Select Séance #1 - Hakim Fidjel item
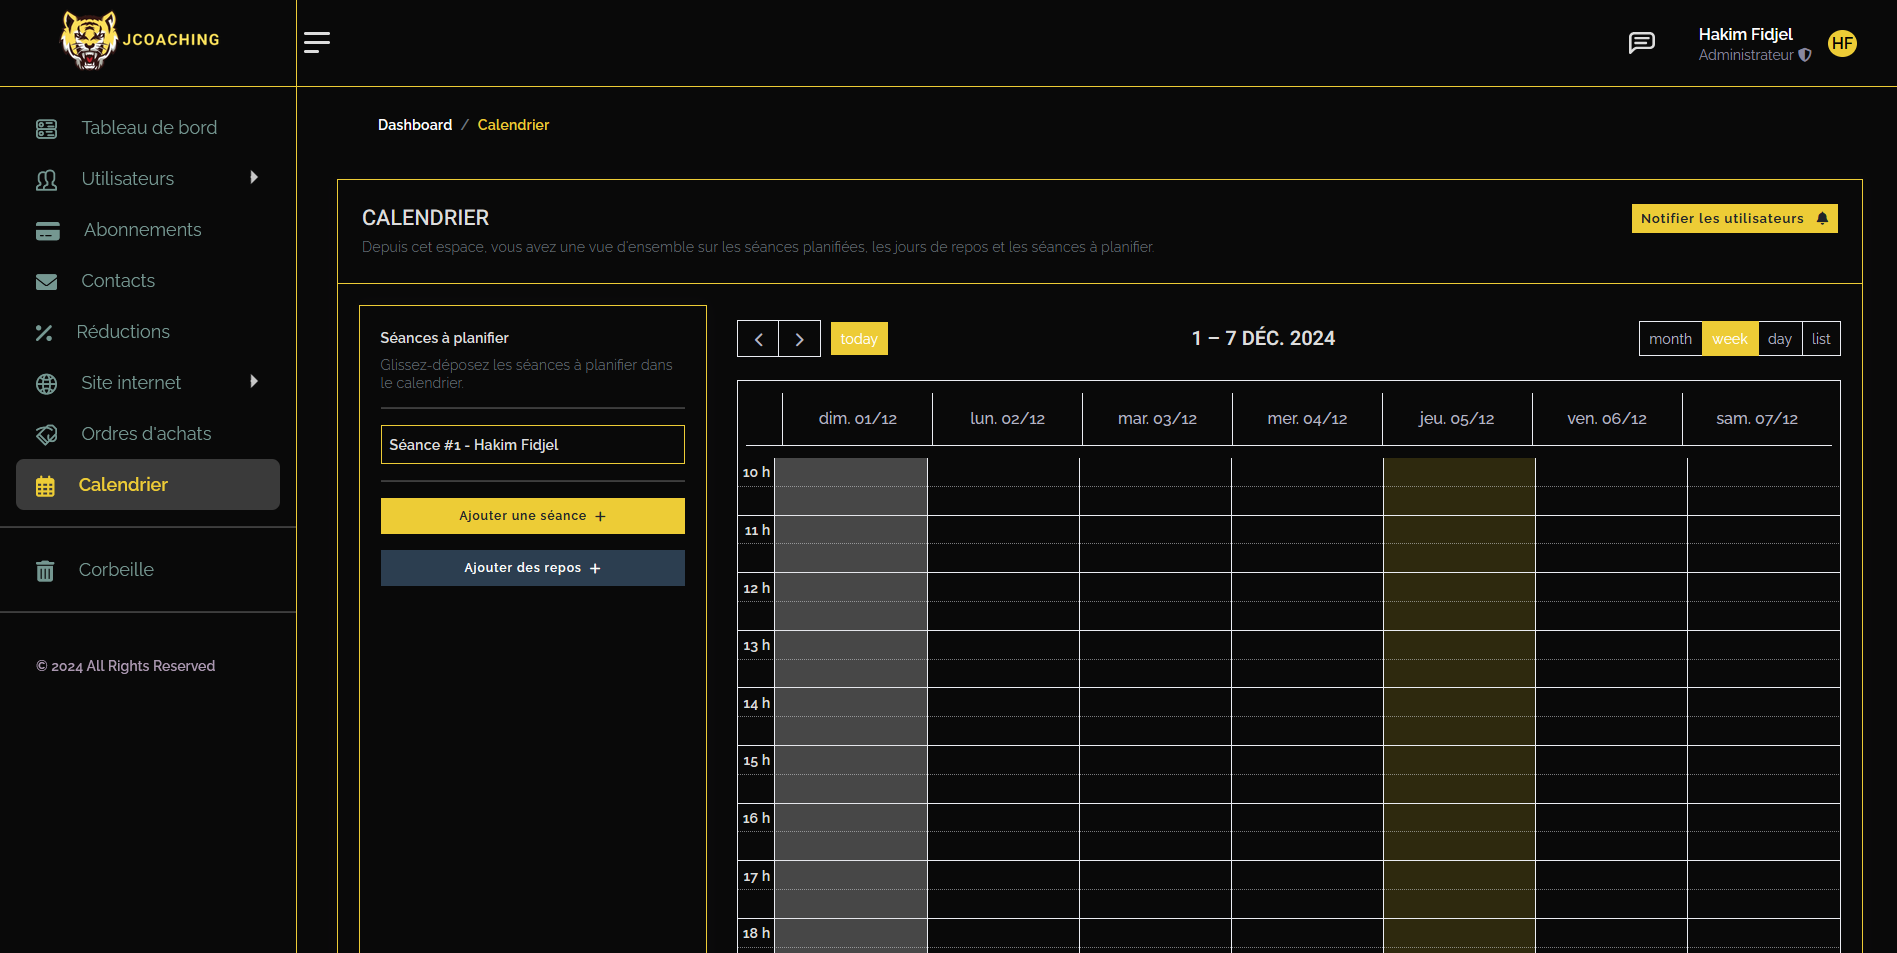 532,445
